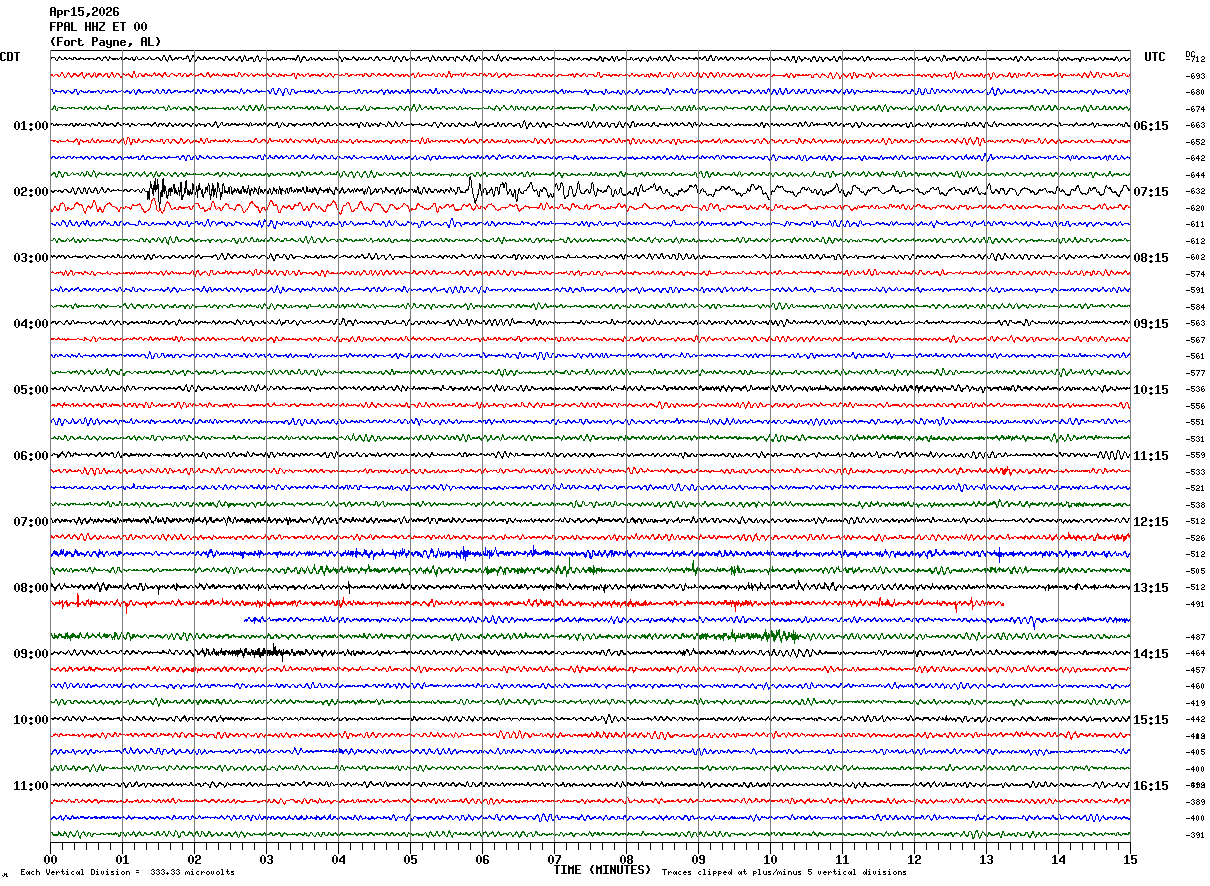Click the 03:00 CDT hour label
Image resolution: width=1210 pixels, height=886 pixels.
pyautogui.click(x=30, y=258)
